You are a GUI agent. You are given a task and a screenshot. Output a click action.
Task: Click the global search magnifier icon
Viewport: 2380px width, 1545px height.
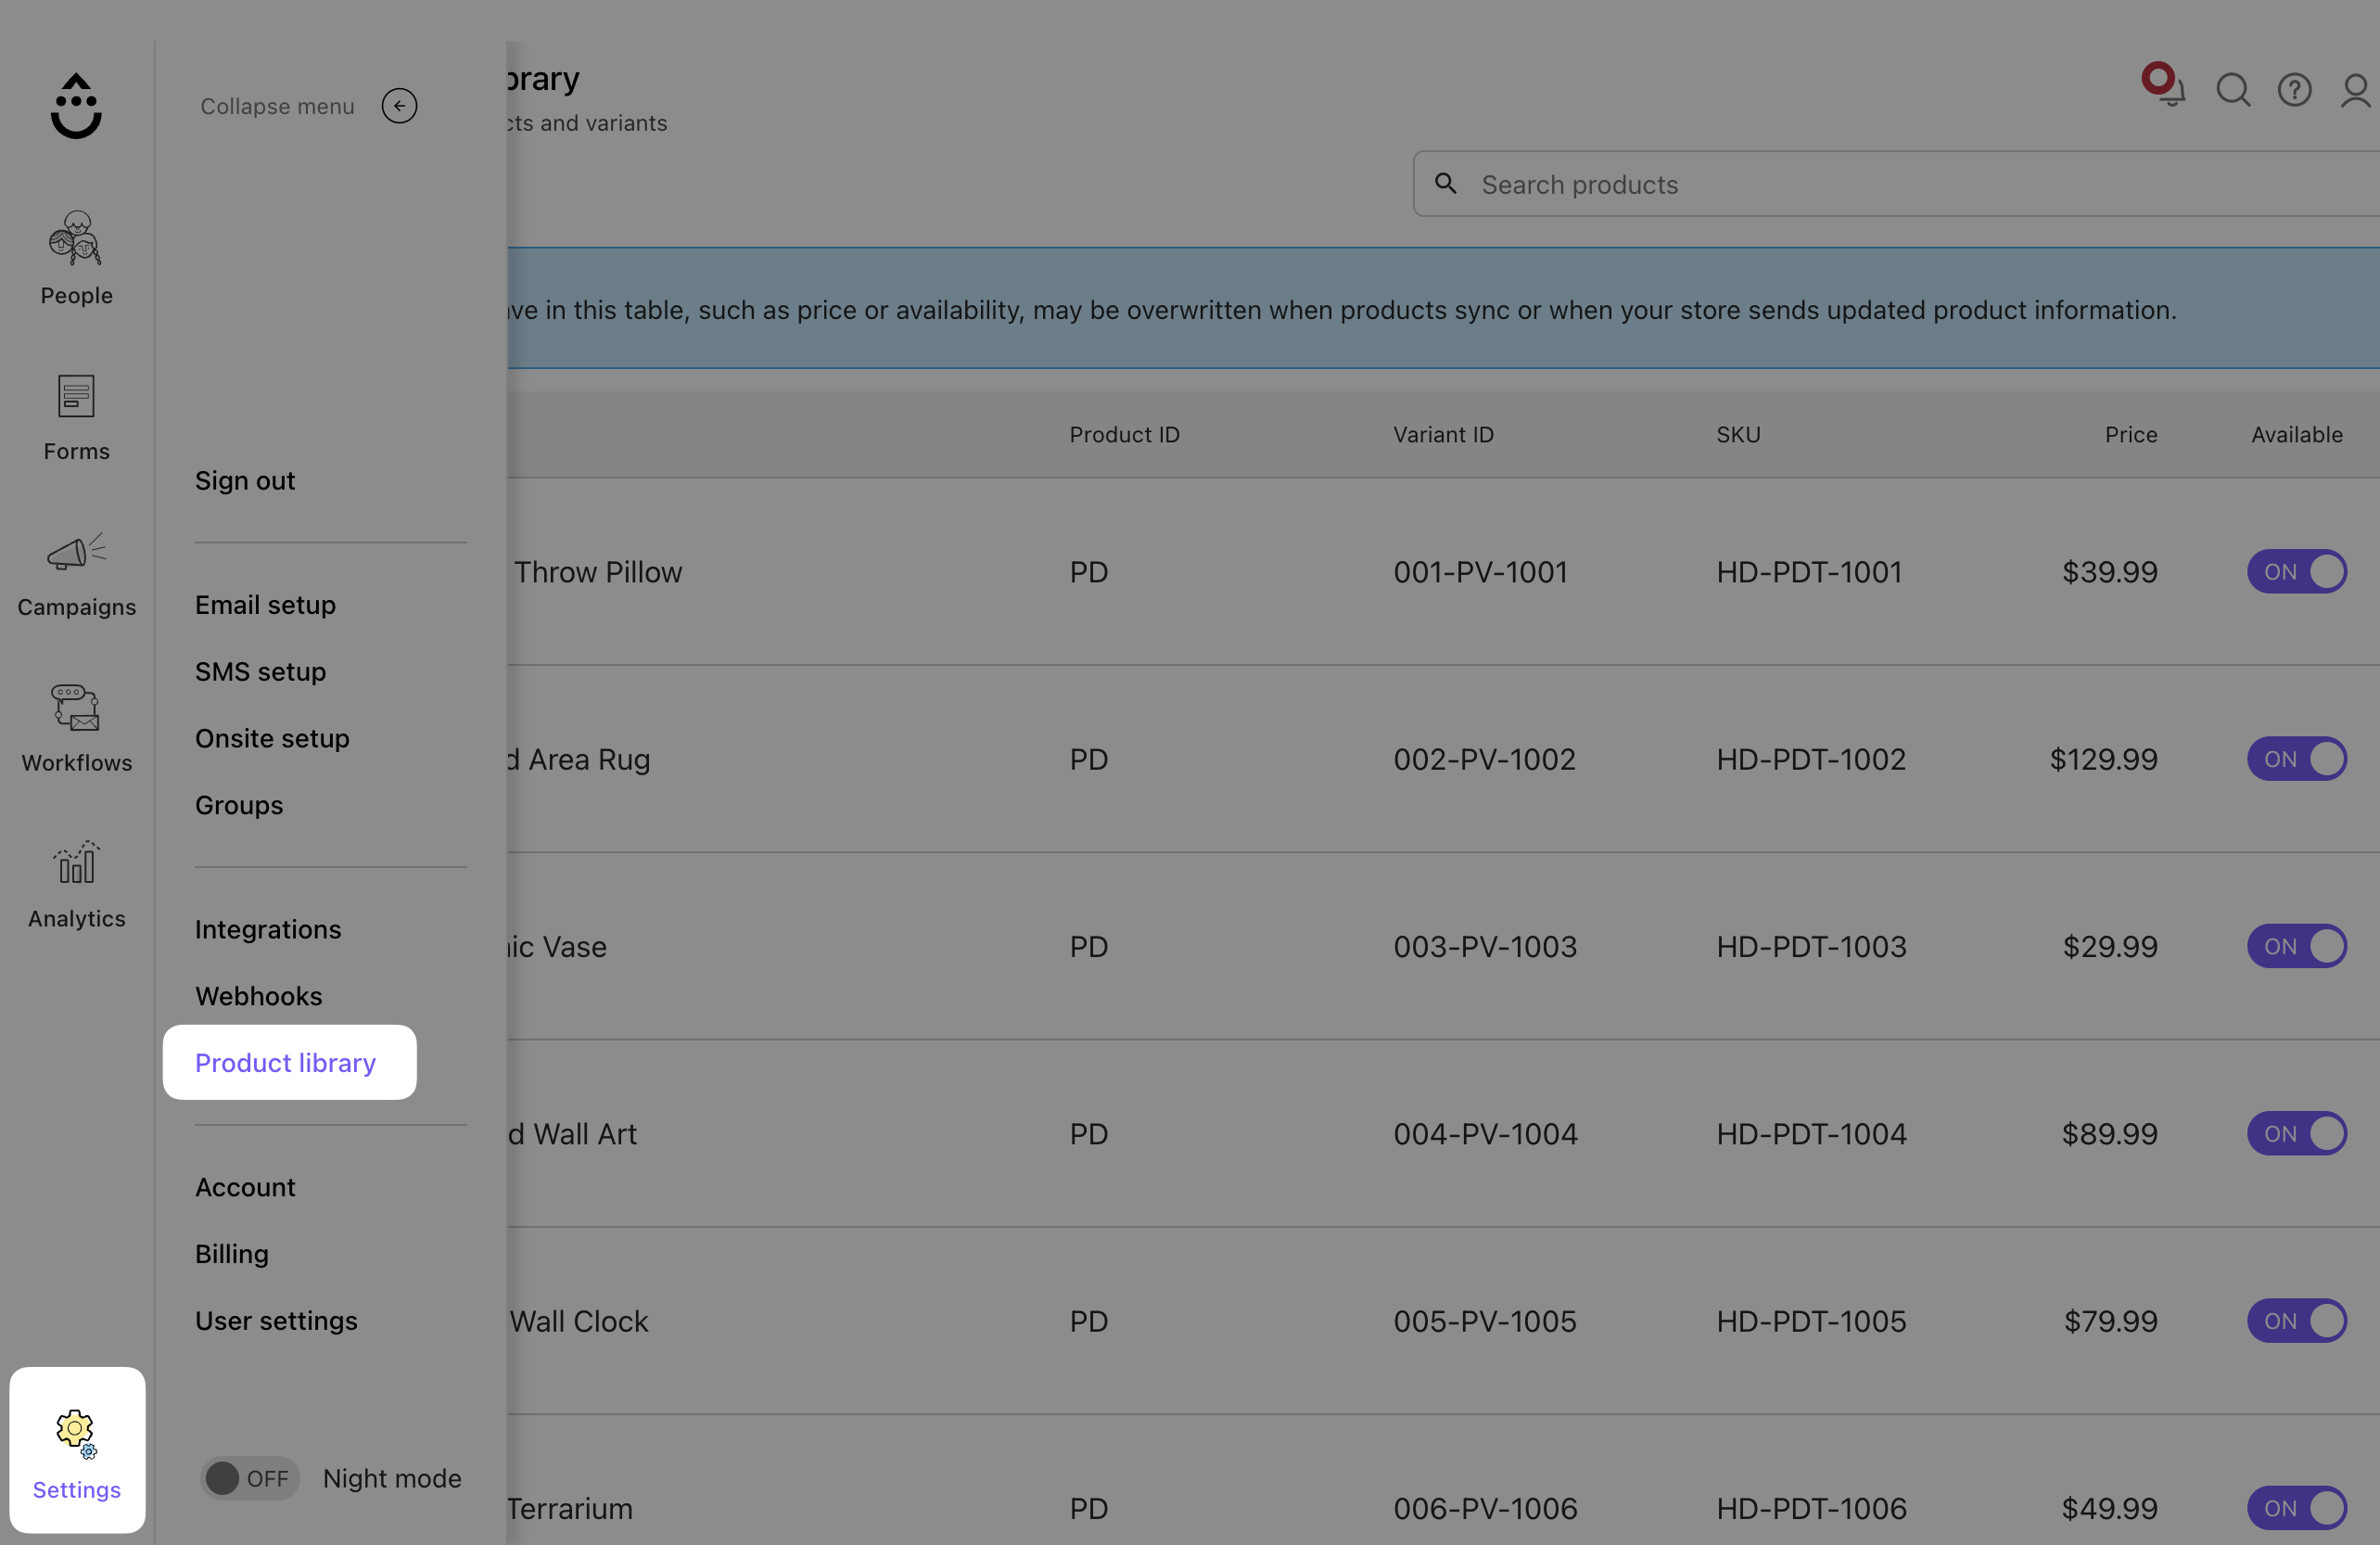tap(2233, 90)
